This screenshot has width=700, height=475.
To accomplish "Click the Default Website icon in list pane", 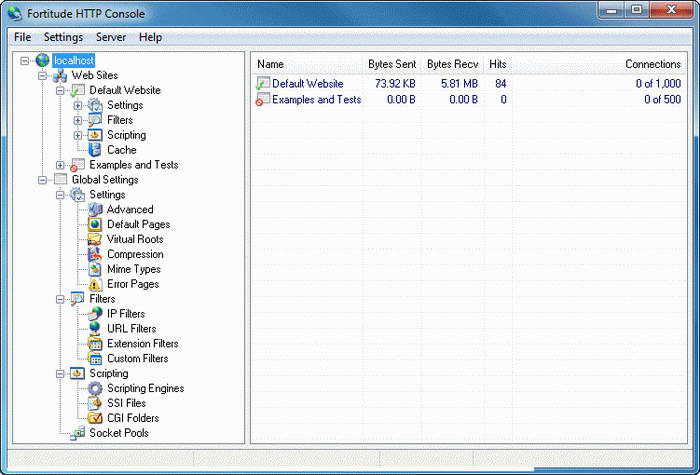I will [262, 83].
